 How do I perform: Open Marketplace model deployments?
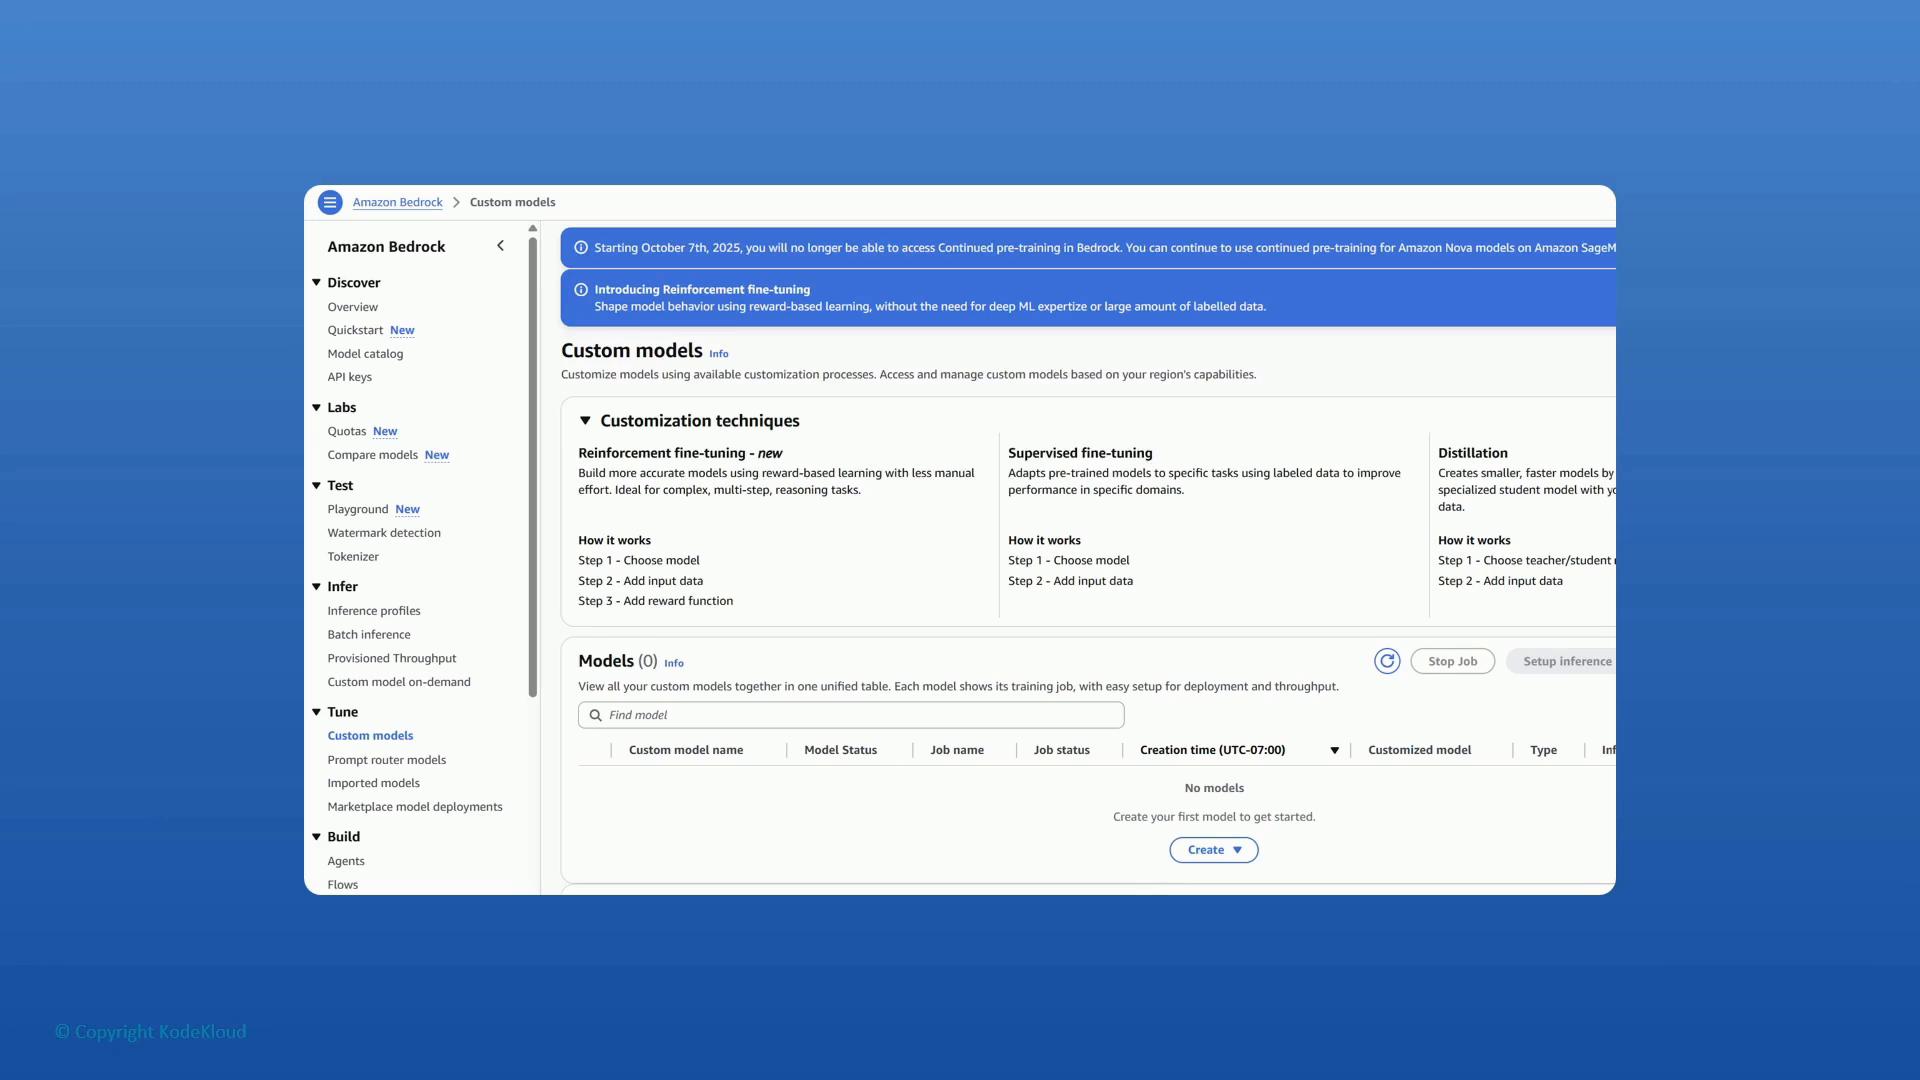click(415, 807)
